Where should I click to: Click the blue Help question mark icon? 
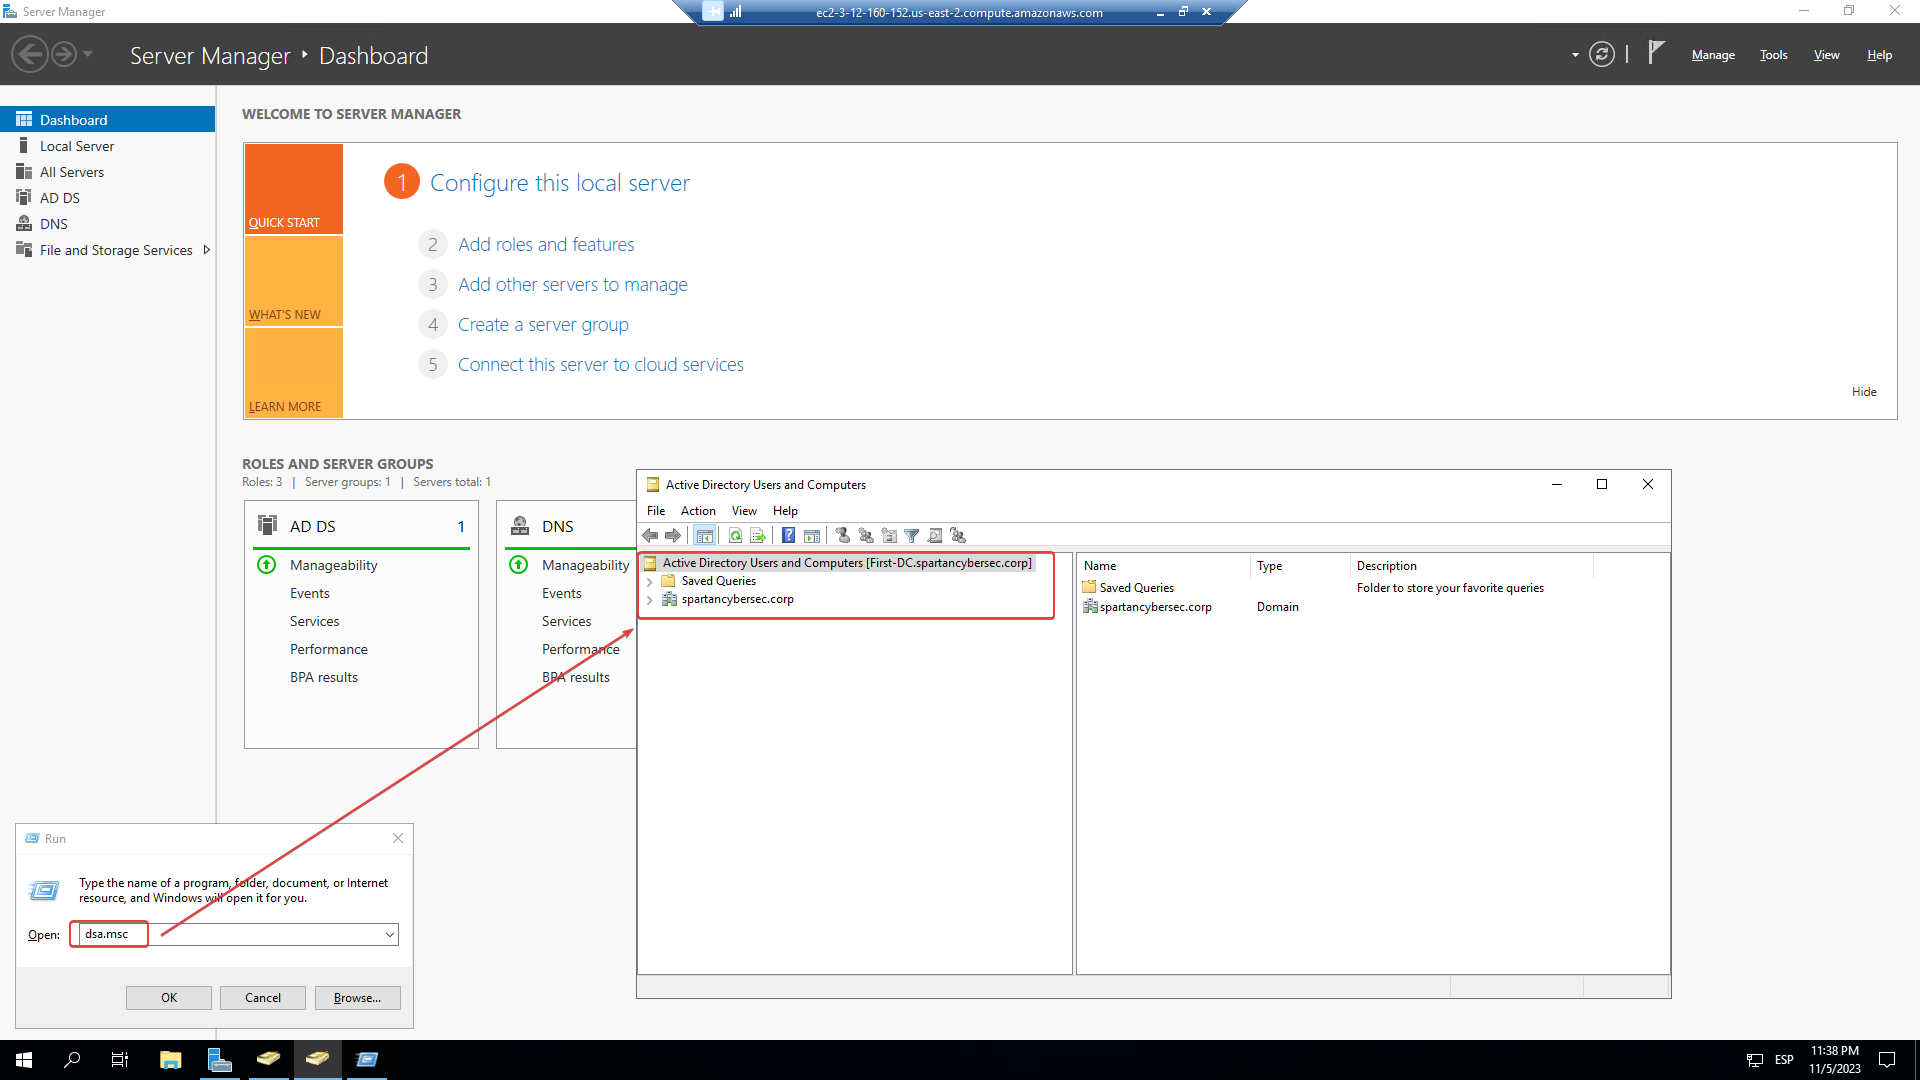[x=788, y=536]
